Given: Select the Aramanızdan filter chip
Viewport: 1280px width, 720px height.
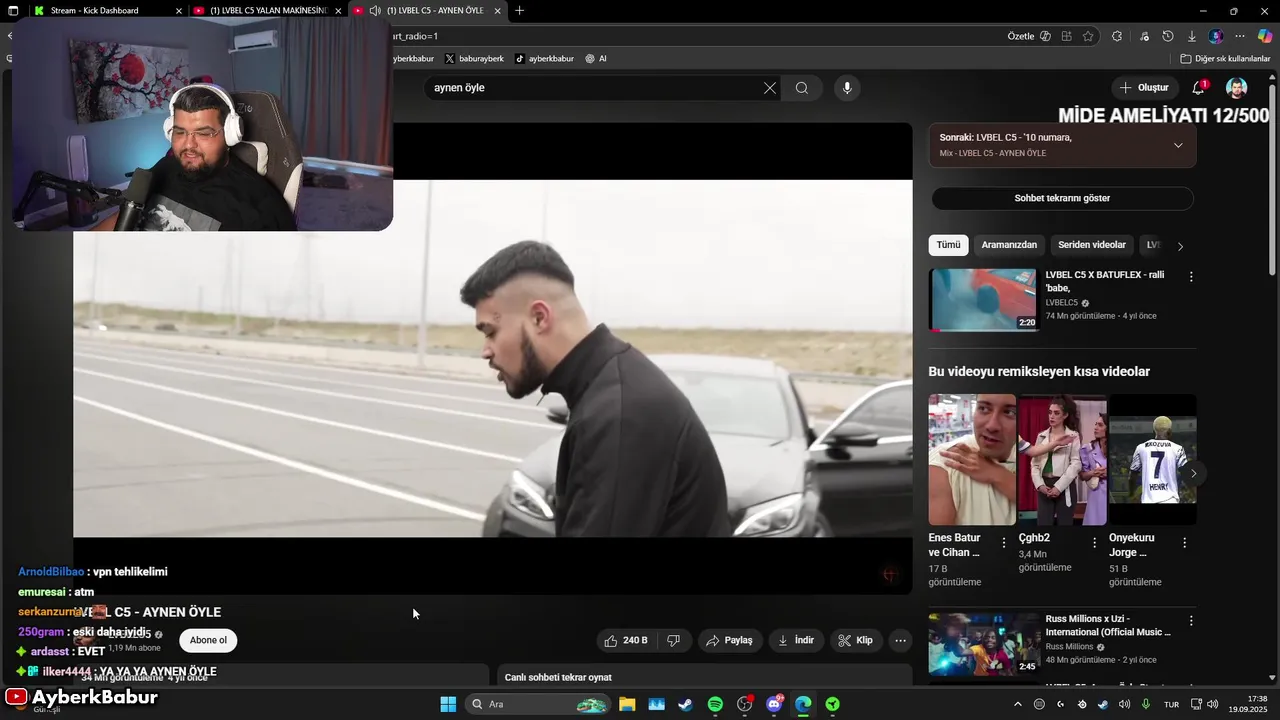Looking at the screenshot, I should 1009,245.
